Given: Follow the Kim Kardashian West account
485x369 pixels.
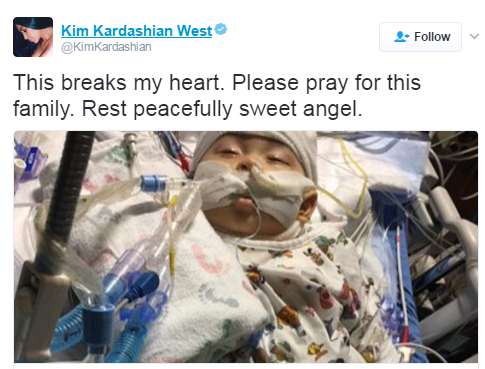Looking at the screenshot, I should click(x=420, y=37).
